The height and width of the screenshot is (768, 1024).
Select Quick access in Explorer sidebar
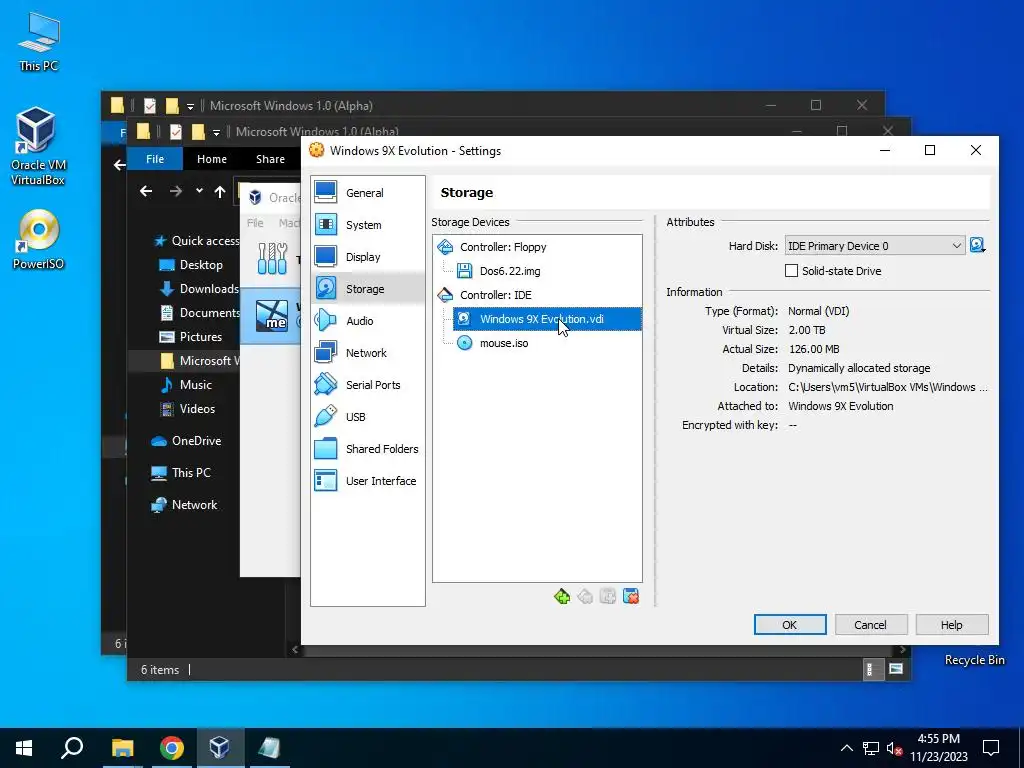(x=197, y=240)
